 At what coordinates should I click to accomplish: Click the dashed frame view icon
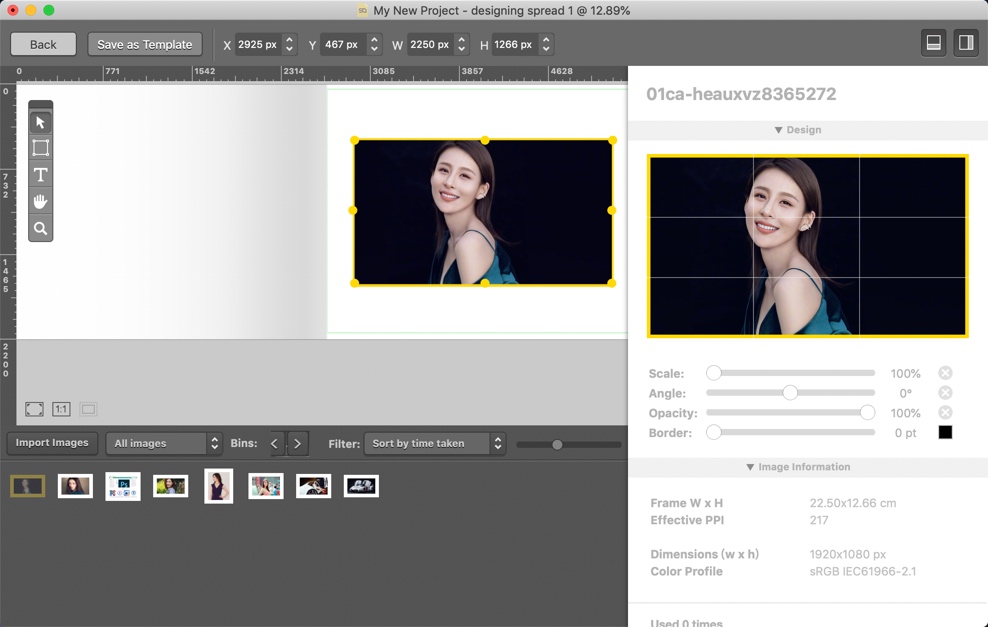click(87, 409)
